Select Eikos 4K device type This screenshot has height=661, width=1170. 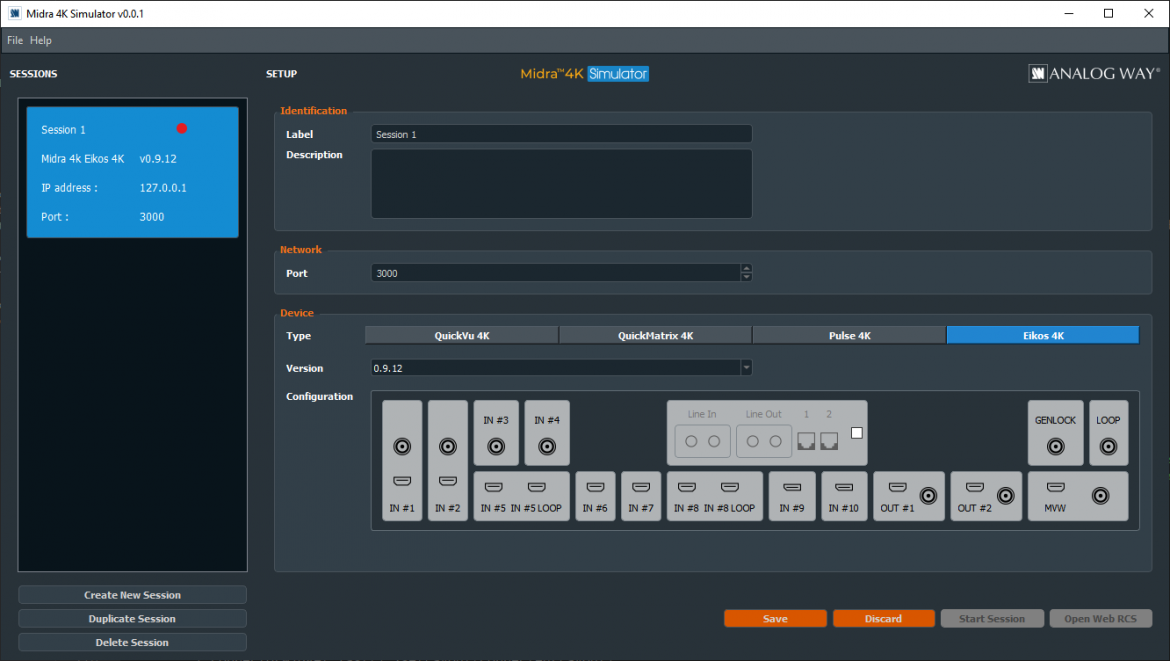coord(1043,336)
